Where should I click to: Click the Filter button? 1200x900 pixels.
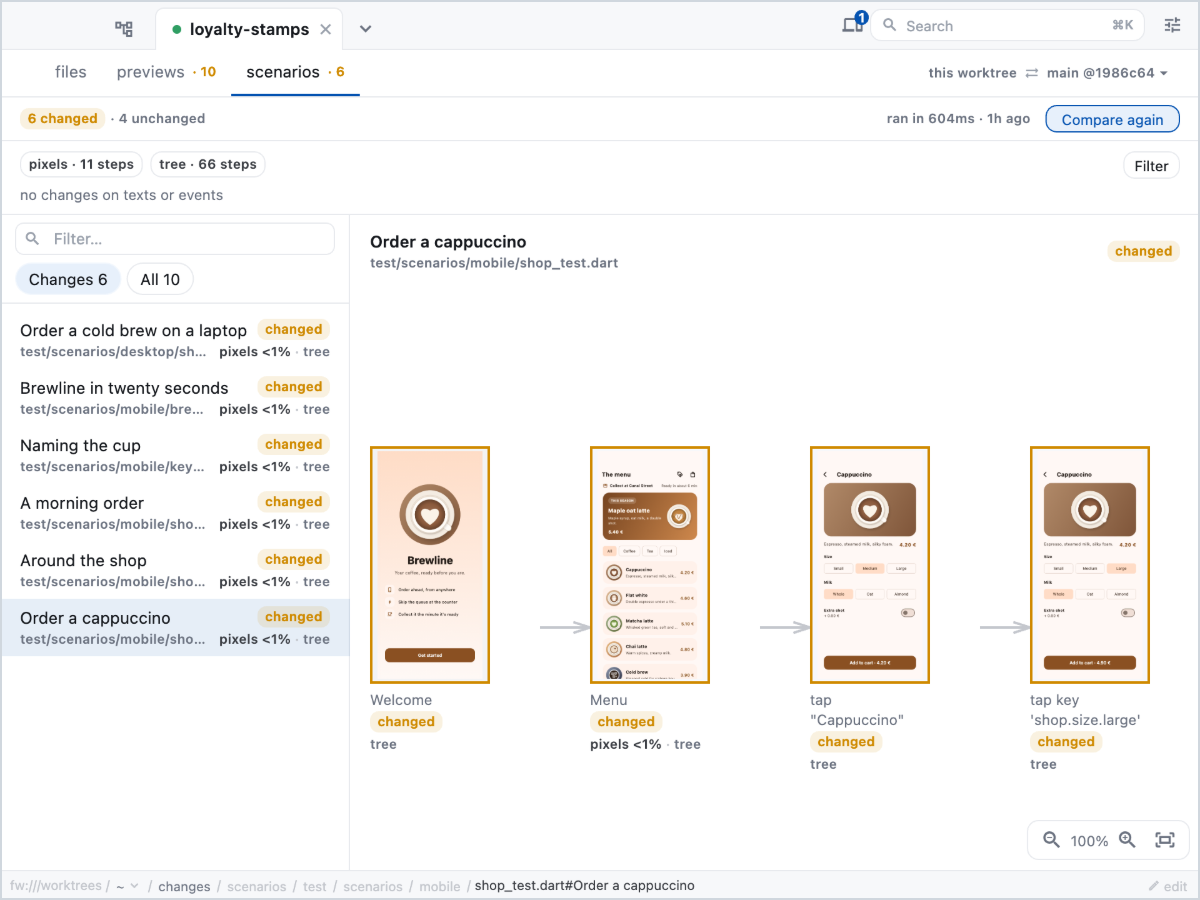click(1151, 166)
